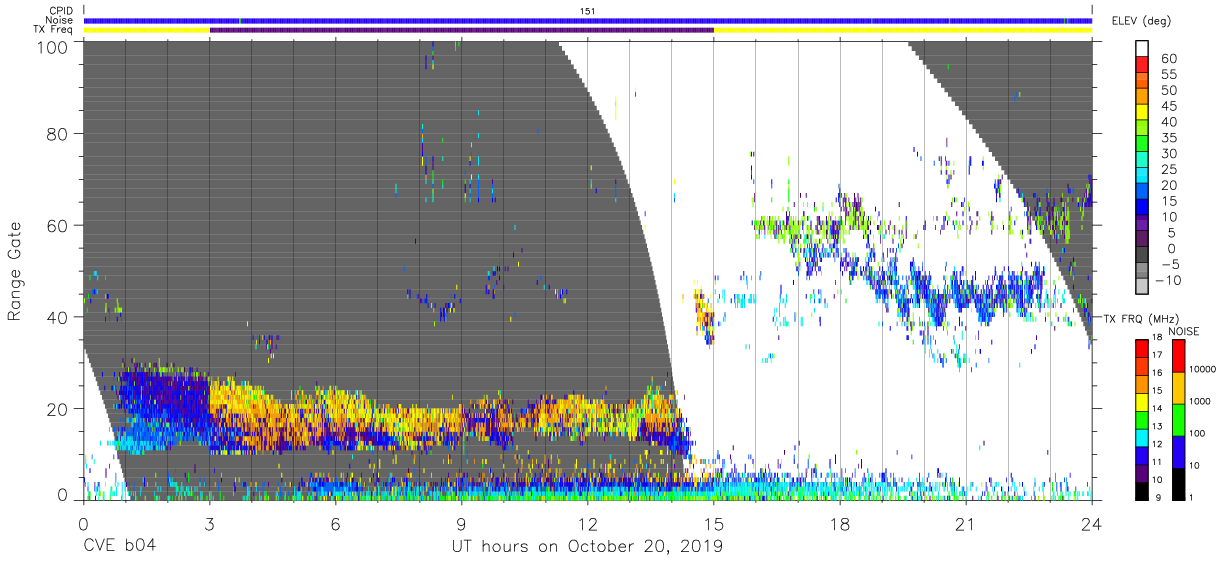The image size is (1228, 567).
Task: Click the 'CPID' label at top left
Action: click(x=61, y=11)
